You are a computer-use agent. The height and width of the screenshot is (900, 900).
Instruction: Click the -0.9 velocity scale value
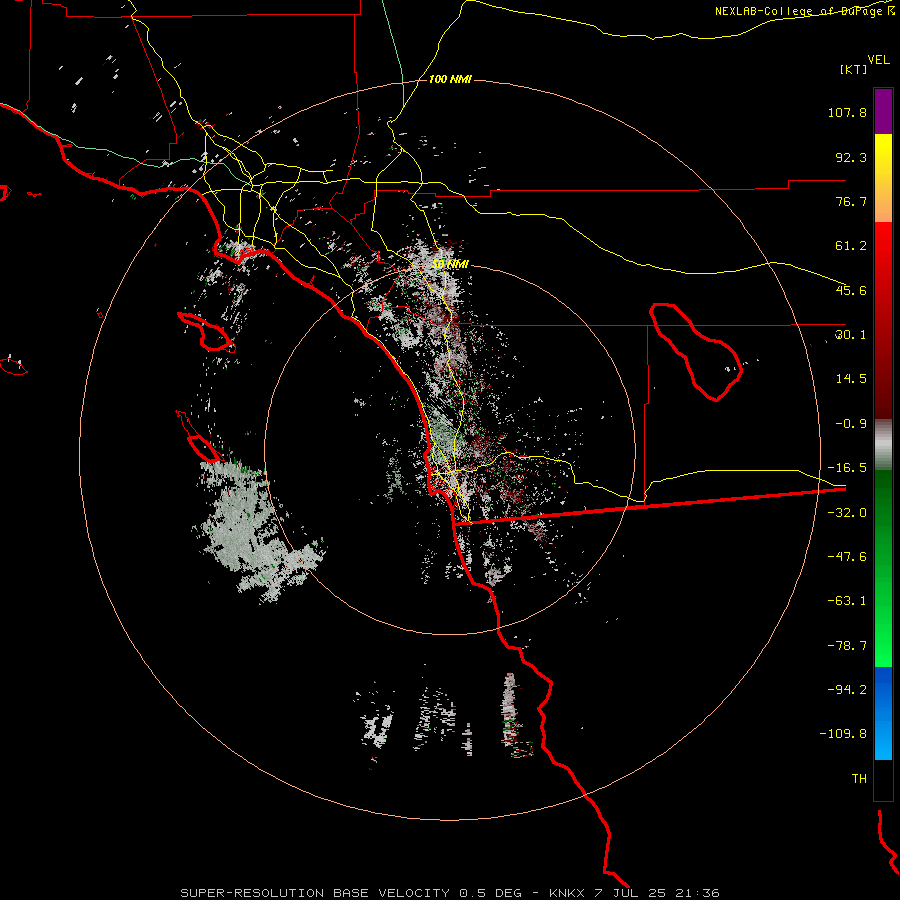[x=851, y=424]
